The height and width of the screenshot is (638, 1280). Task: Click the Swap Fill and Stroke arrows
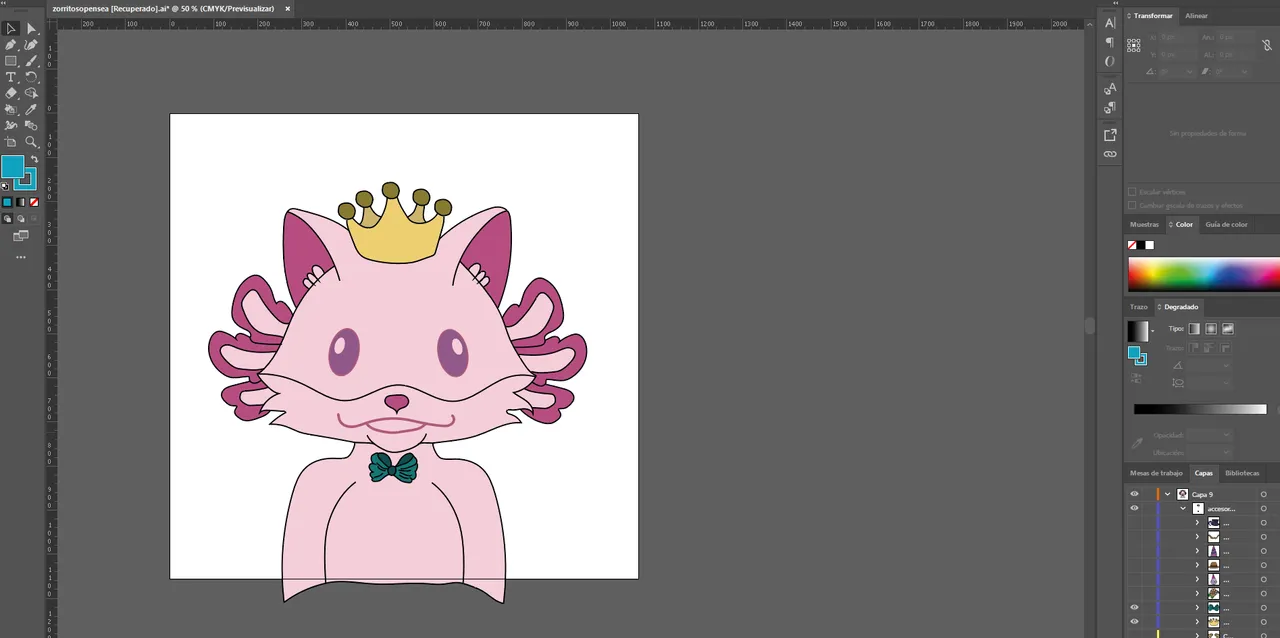coord(34,160)
